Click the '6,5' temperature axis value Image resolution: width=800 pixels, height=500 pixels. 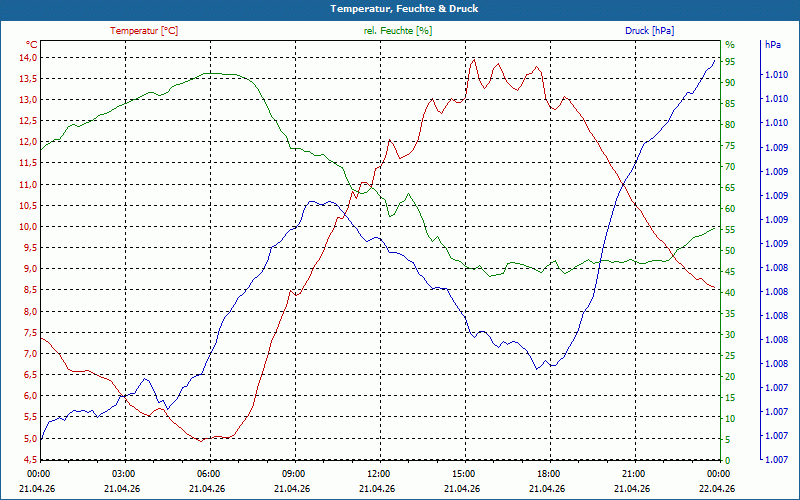click(x=30, y=374)
